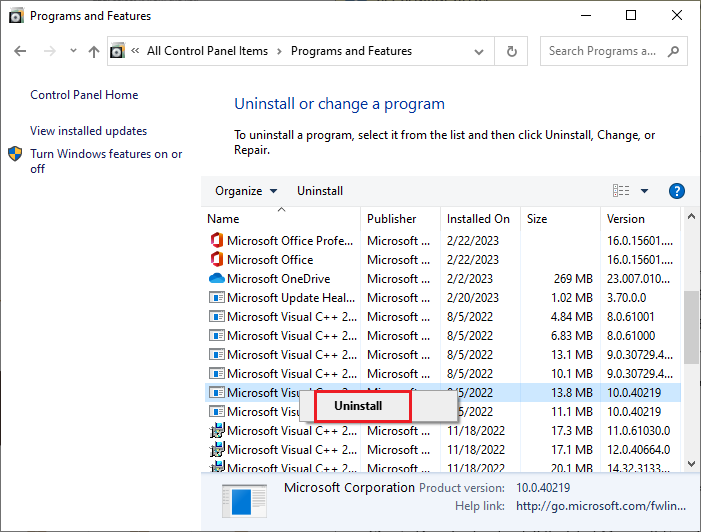
Task: Click Programs and Features breadcrumb
Action: pyautogui.click(x=351, y=51)
